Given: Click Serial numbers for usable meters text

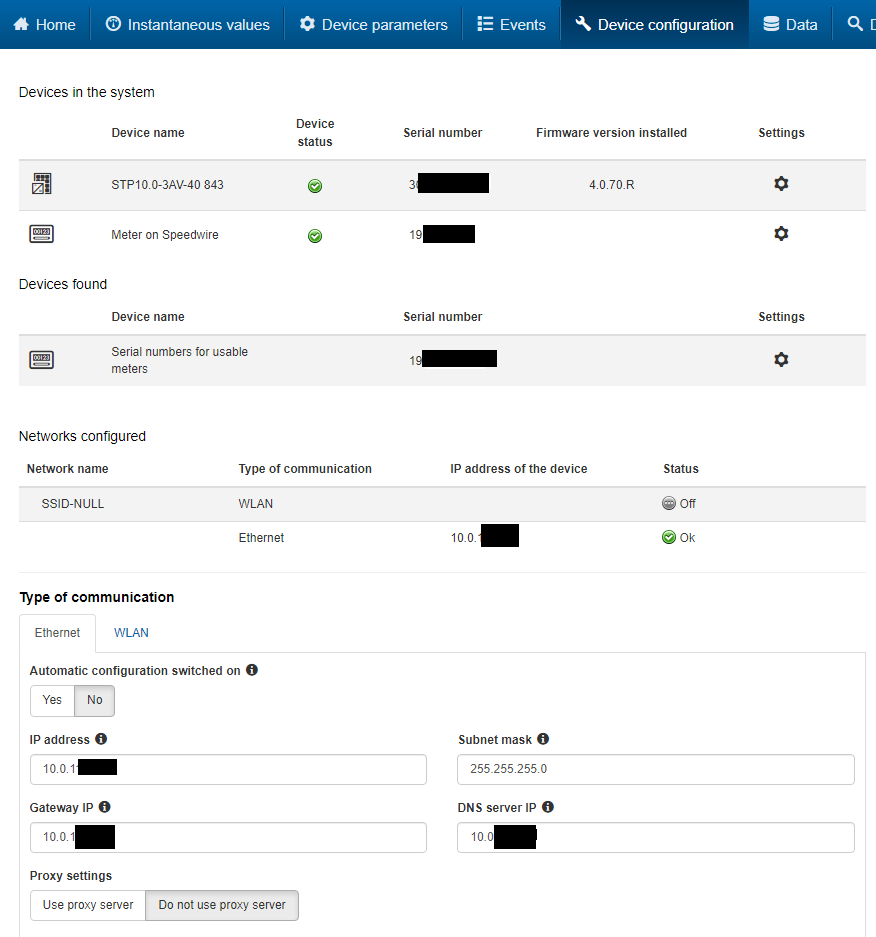Looking at the screenshot, I should 179,360.
